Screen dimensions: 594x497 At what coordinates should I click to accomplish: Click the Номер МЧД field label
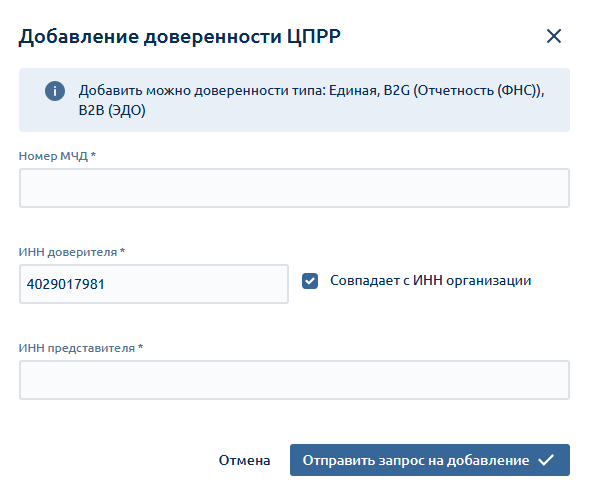tap(57, 156)
